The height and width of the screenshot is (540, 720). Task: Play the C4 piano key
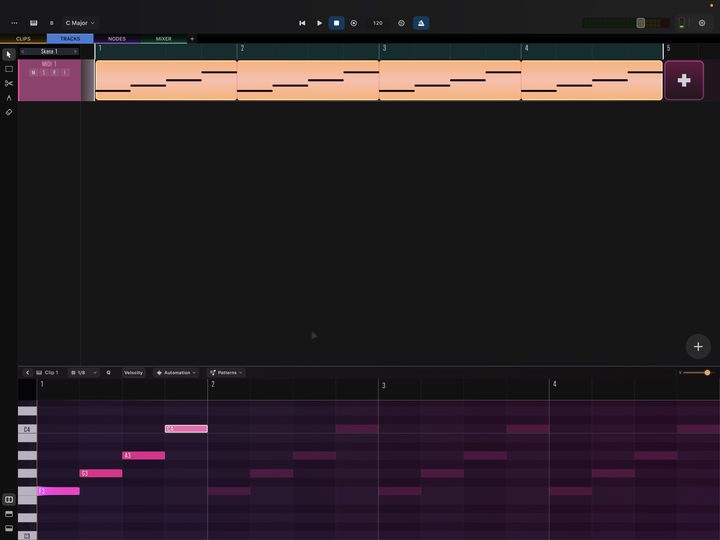[x=27, y=429]
